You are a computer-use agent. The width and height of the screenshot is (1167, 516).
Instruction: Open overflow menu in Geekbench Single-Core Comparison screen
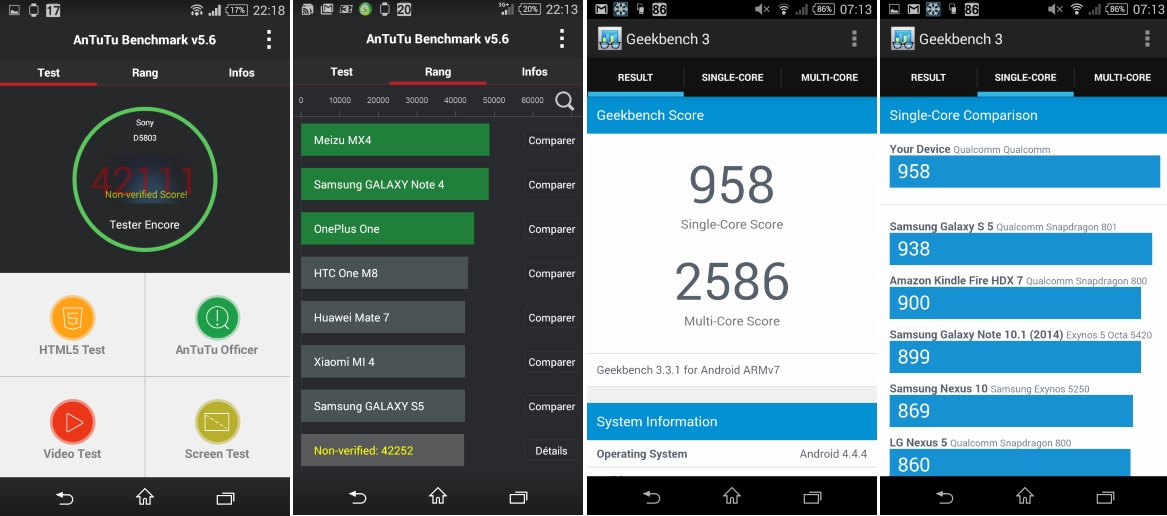1147,39
